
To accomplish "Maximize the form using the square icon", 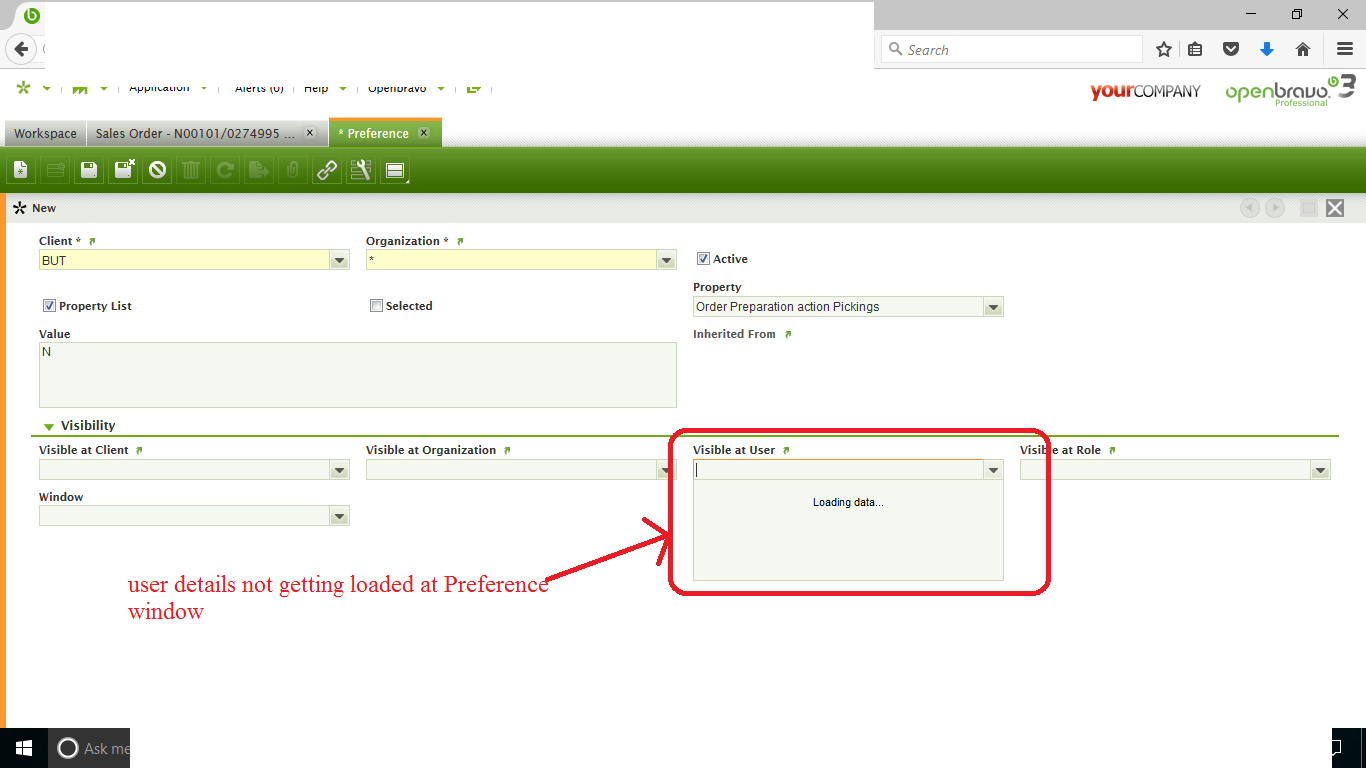I will pos(1308,208).
